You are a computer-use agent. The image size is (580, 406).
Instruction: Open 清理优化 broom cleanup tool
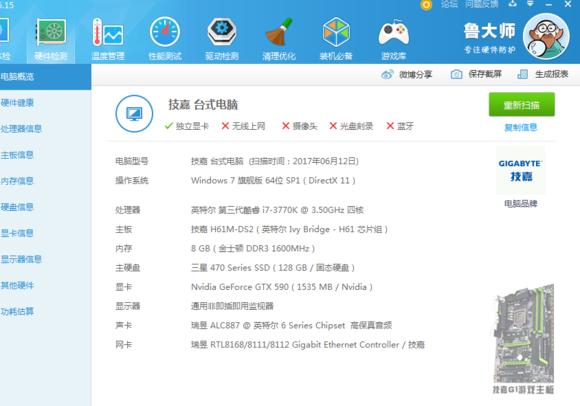tap(279, 39)
